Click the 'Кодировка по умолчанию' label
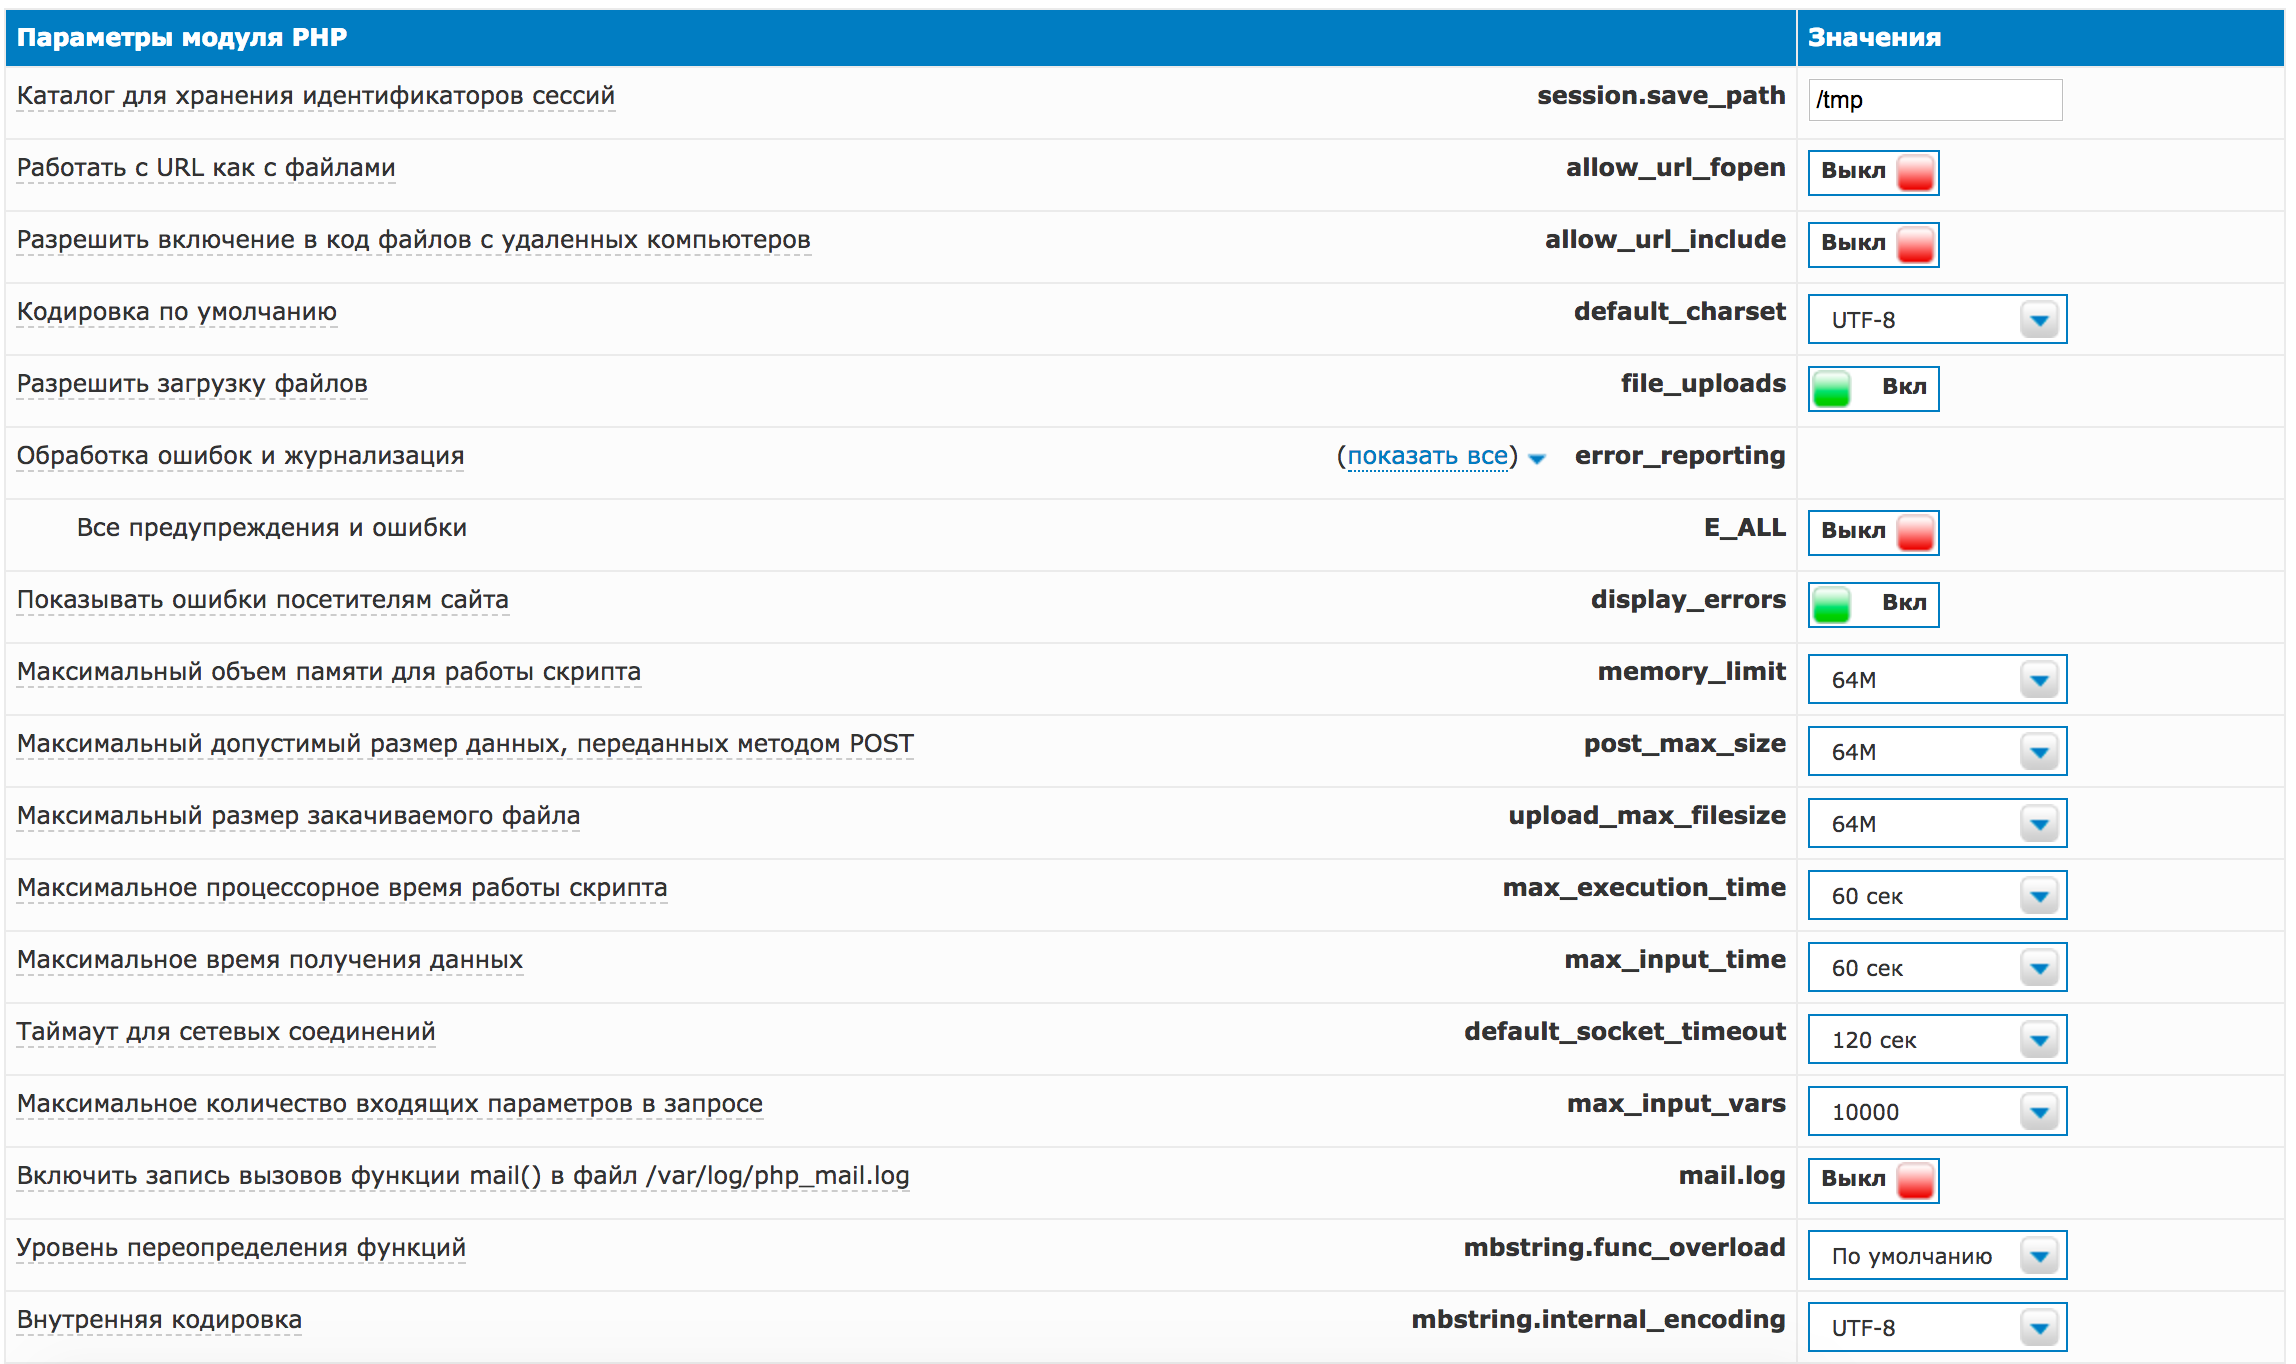The height and width of the screenshot is (1364, 2296). click(177, 312)
